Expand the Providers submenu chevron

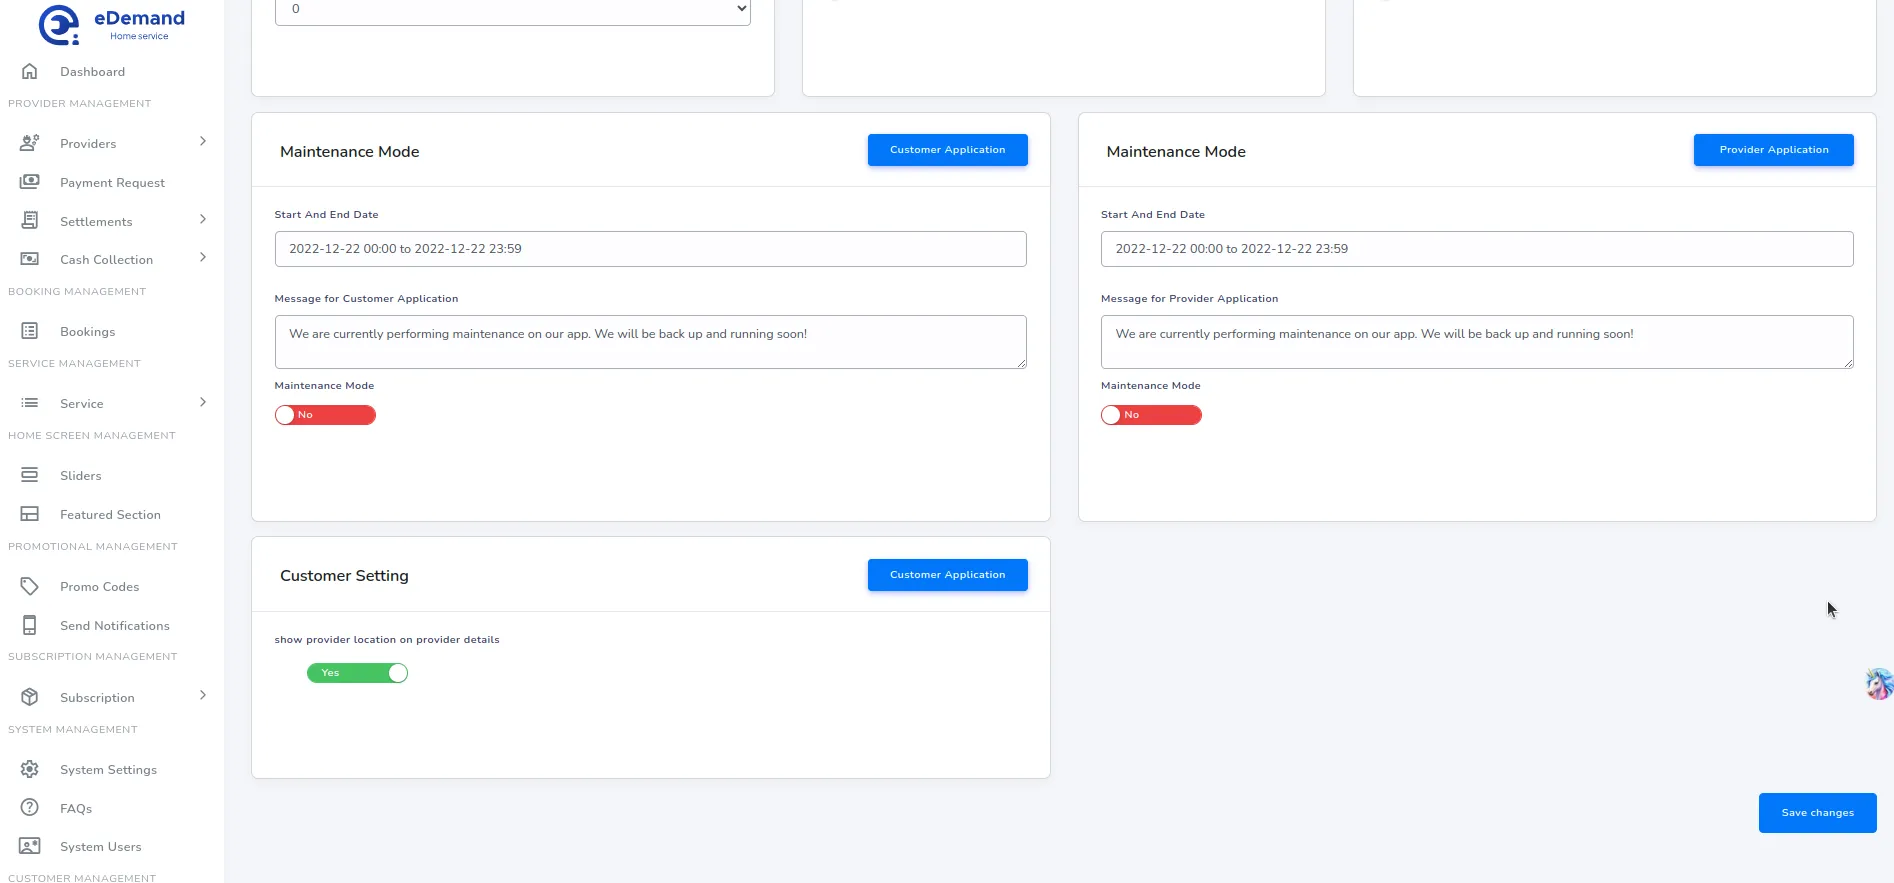[x=203, y=142]
